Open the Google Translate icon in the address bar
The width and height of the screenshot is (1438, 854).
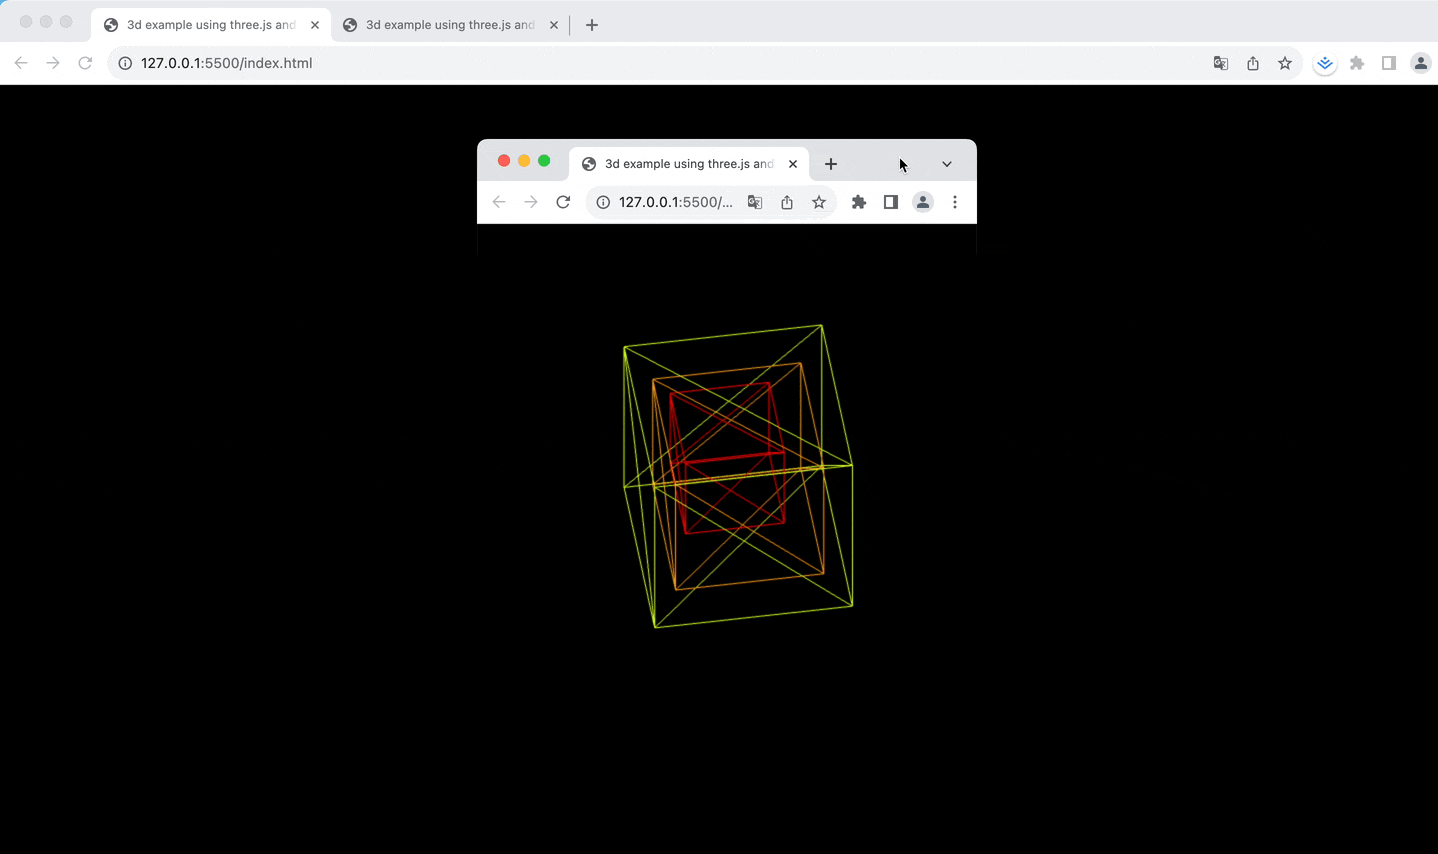[x=1220, y=62]
